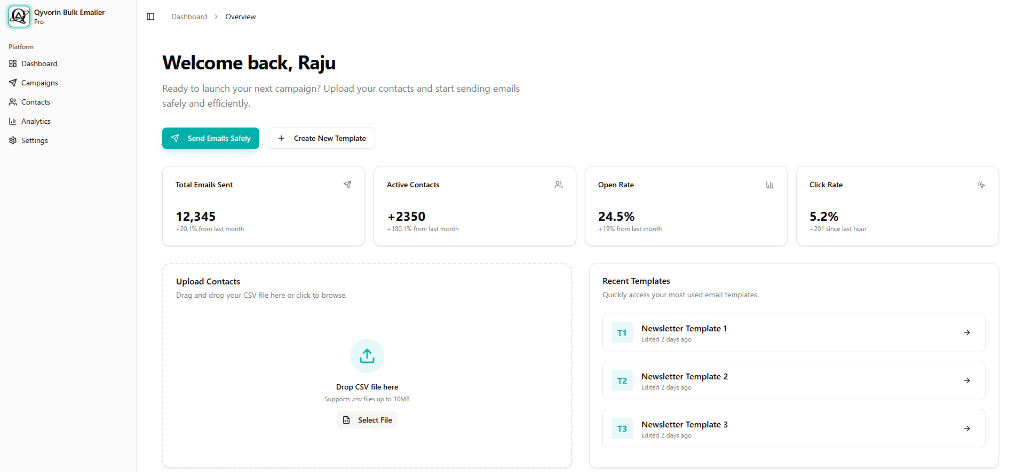The height and width of the screenshot is (472, 1024).
Task: Go to Contacts in the sidebar
Action: 69,102
